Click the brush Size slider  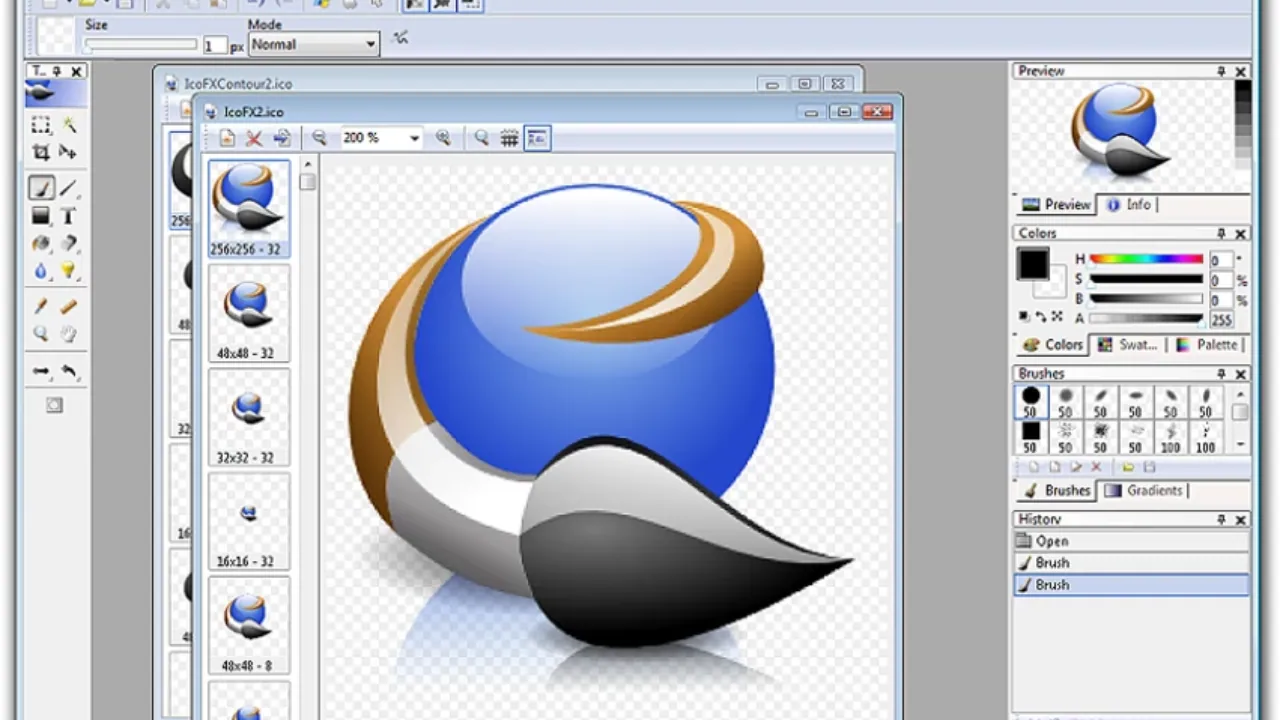click(140, 45)
